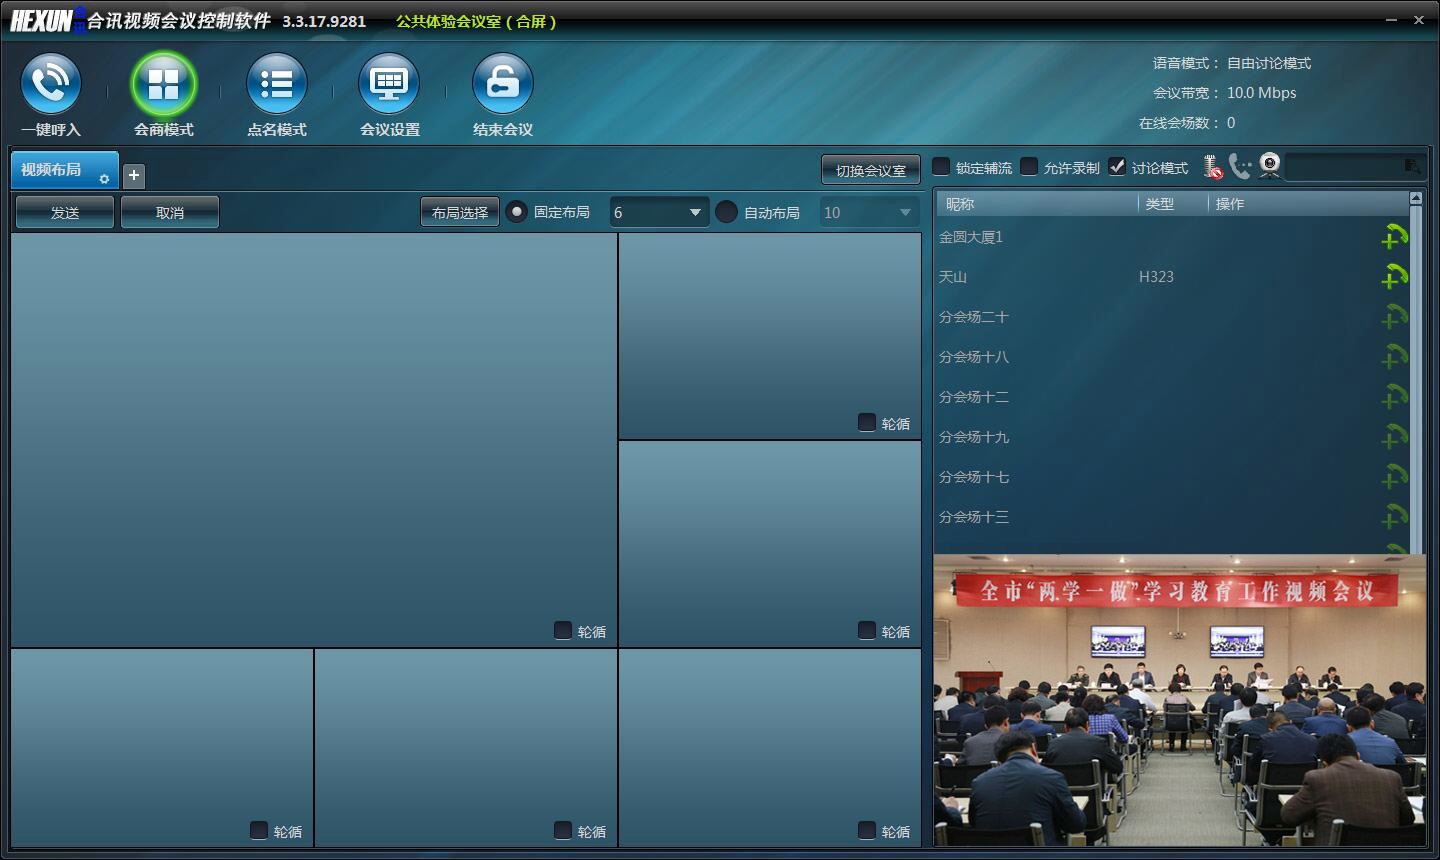The width and height of the screenshot is (1440, 860).
Task: Click the mute-all microphone icon
Action: tap(1212, 167)
